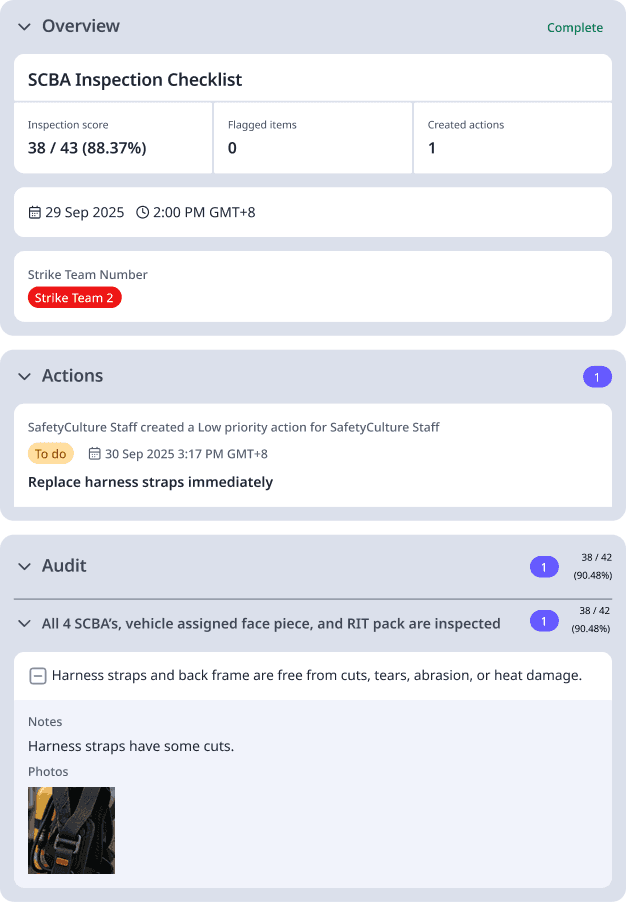Collapse the All 4 SCBA's subsection chevron
This screenshot has width=626, height=902.
pos(24,624)
